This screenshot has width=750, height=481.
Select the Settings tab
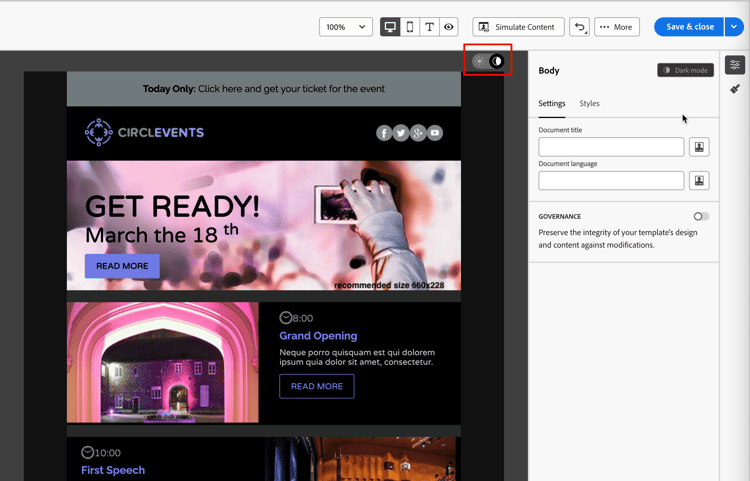coord(551,104)
